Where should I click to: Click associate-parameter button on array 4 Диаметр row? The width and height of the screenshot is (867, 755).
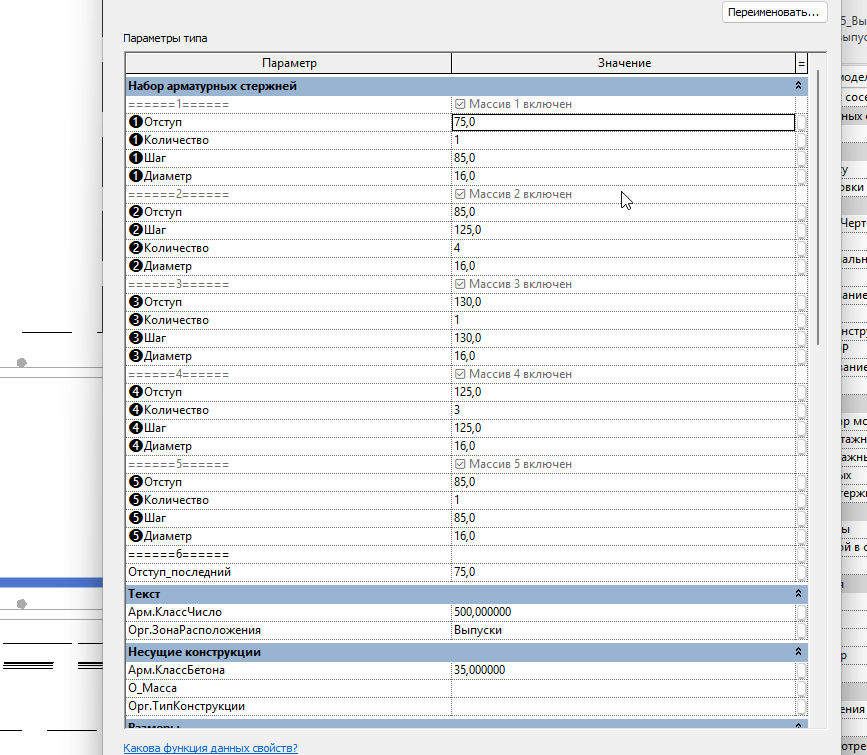click(801, 446)
